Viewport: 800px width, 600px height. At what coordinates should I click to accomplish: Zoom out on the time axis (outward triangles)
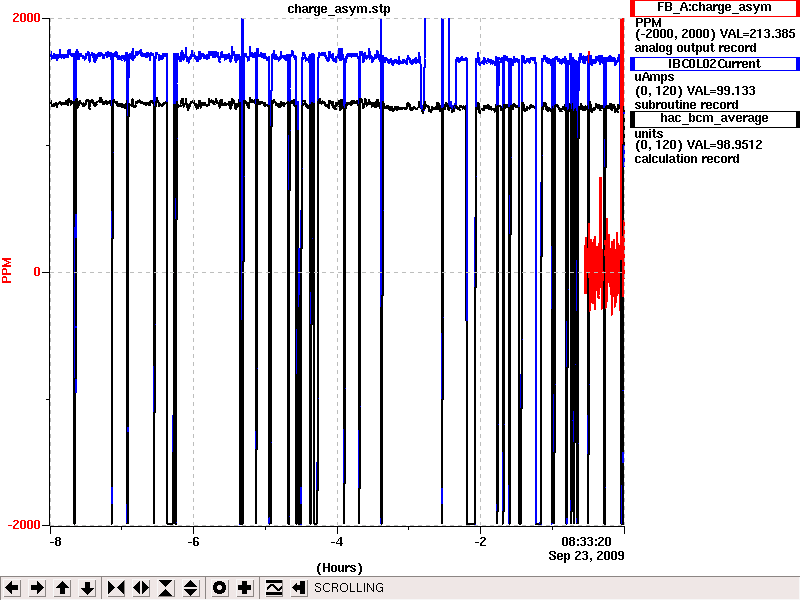pyautogui.click(x=141, y=588)
